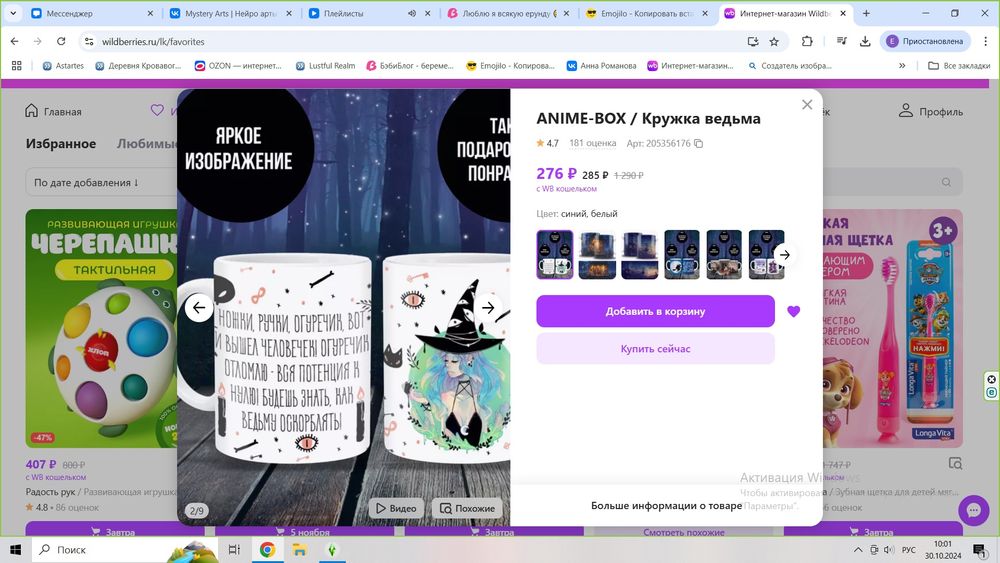The image size is (1000, 563).
Task: Copy article number 205356176 icon
Action: coord(698,143)
